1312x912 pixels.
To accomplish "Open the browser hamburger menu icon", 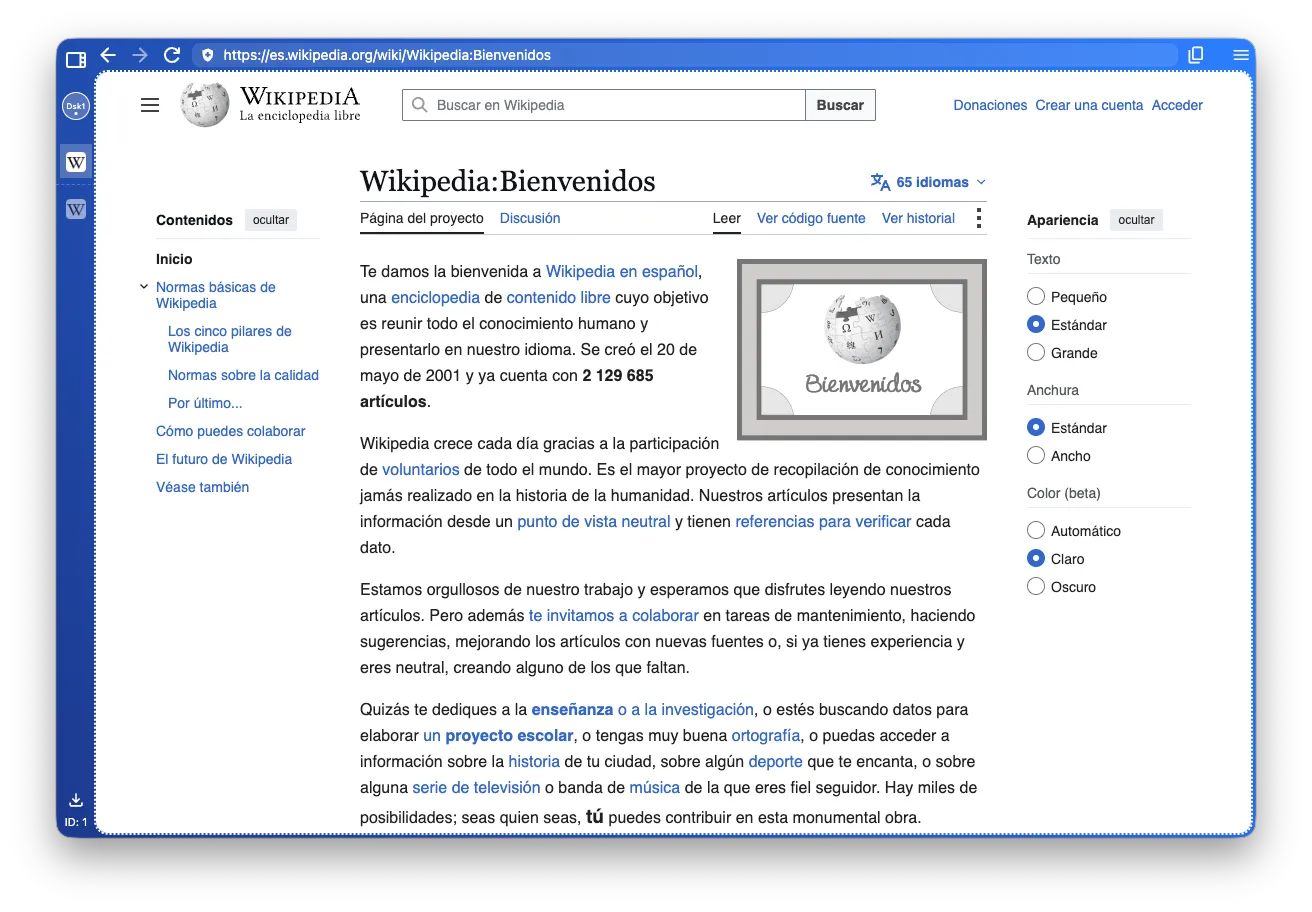I will pos(1241,55).
